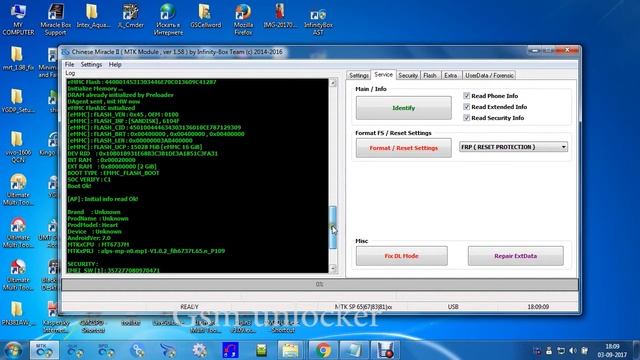Open the IMG-20170 image file icon
Screen dimensions: 640x360
(x=280, y=16)
